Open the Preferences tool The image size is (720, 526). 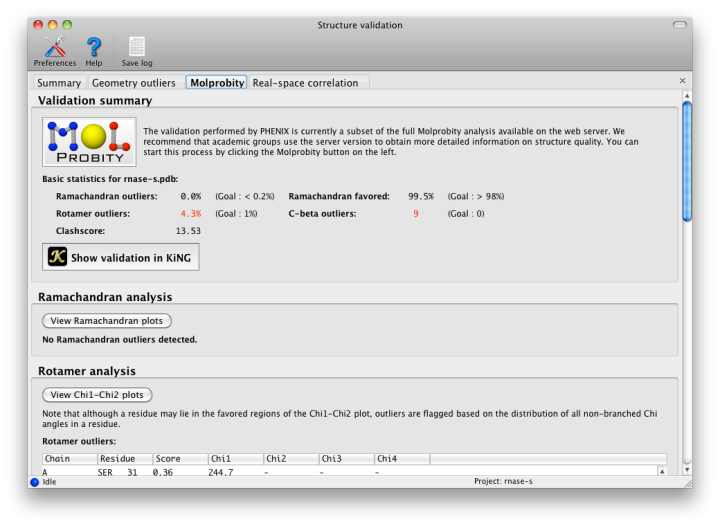point(54,46)
